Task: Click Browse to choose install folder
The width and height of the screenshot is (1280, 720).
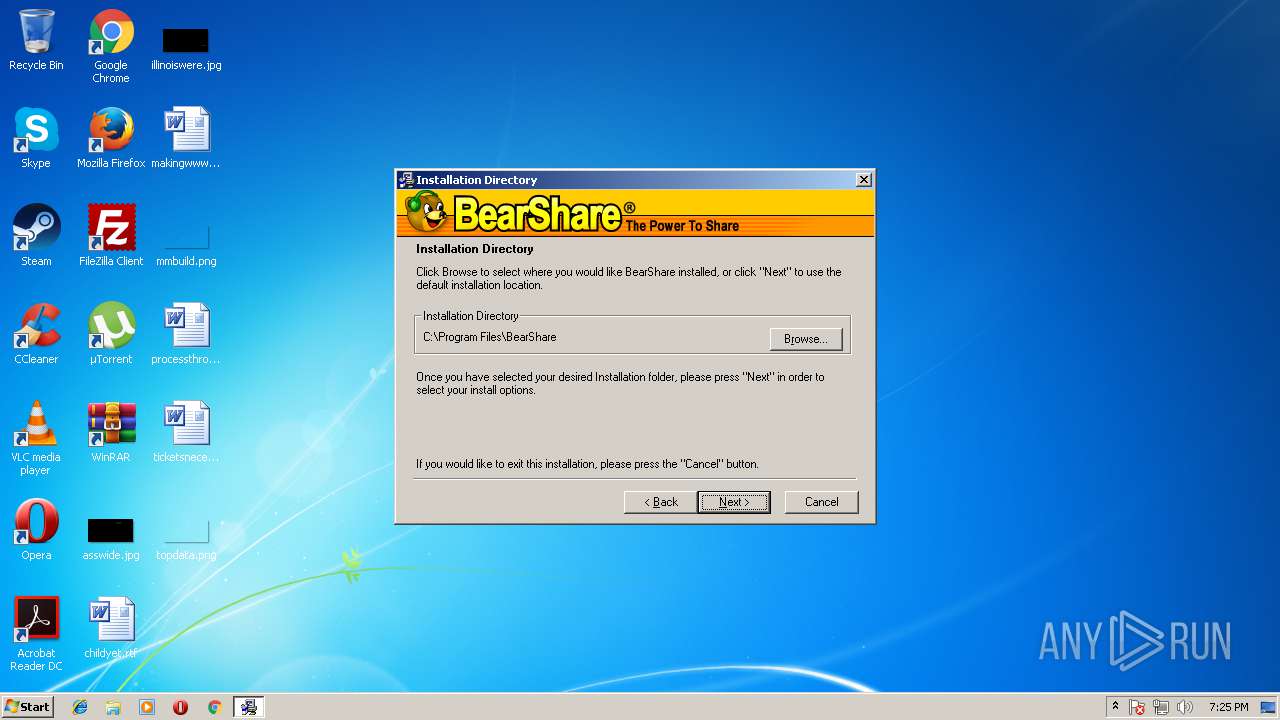Action: pyautogui.click(x=806, y=339)
